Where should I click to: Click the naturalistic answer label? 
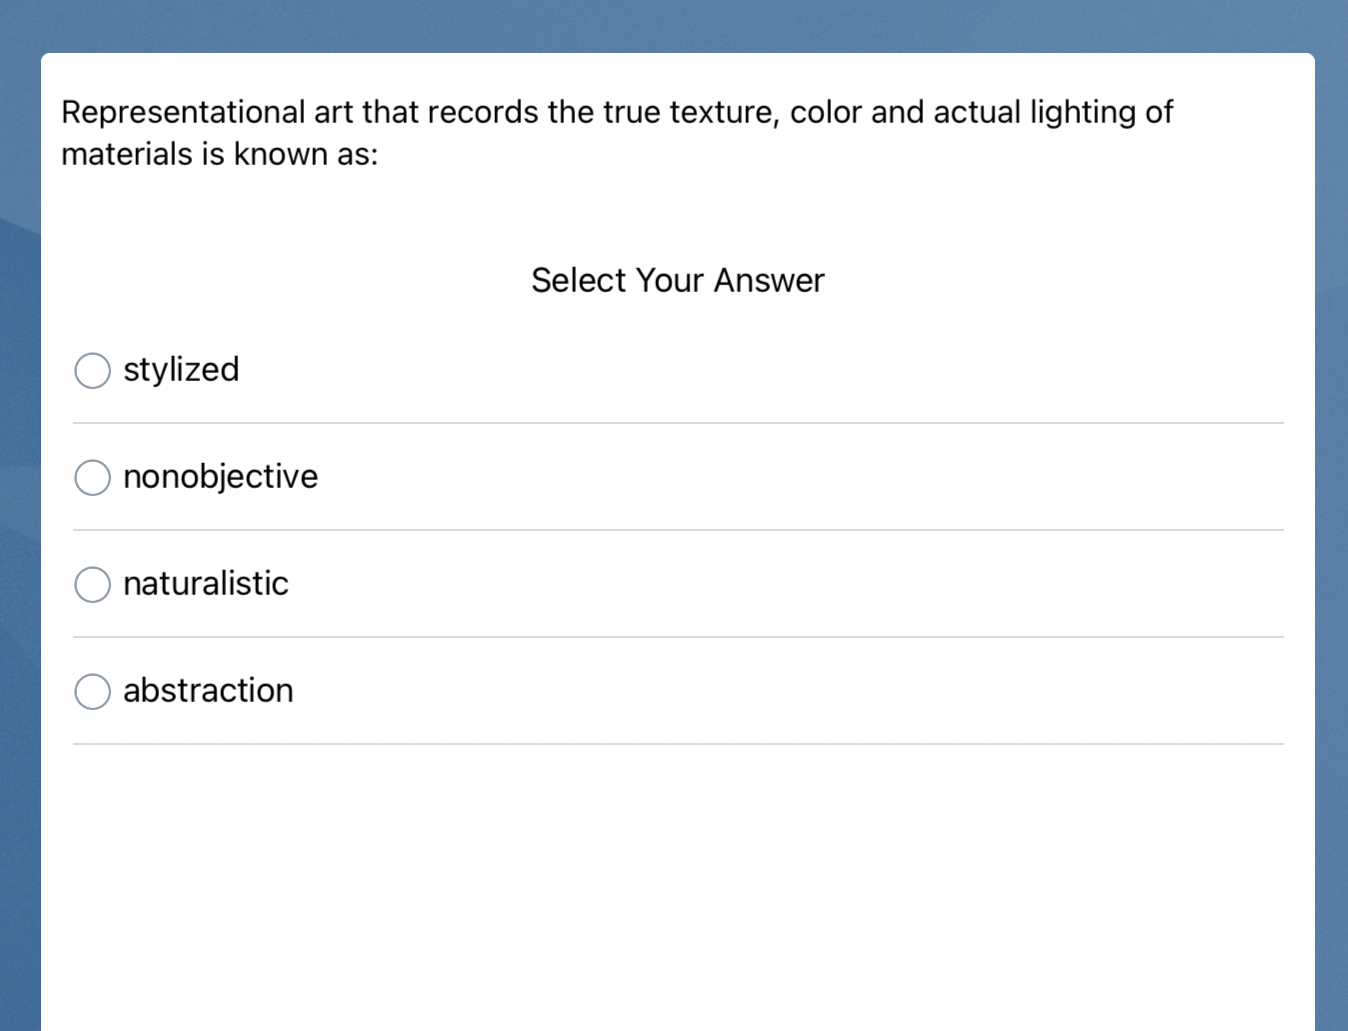(205, 584)
